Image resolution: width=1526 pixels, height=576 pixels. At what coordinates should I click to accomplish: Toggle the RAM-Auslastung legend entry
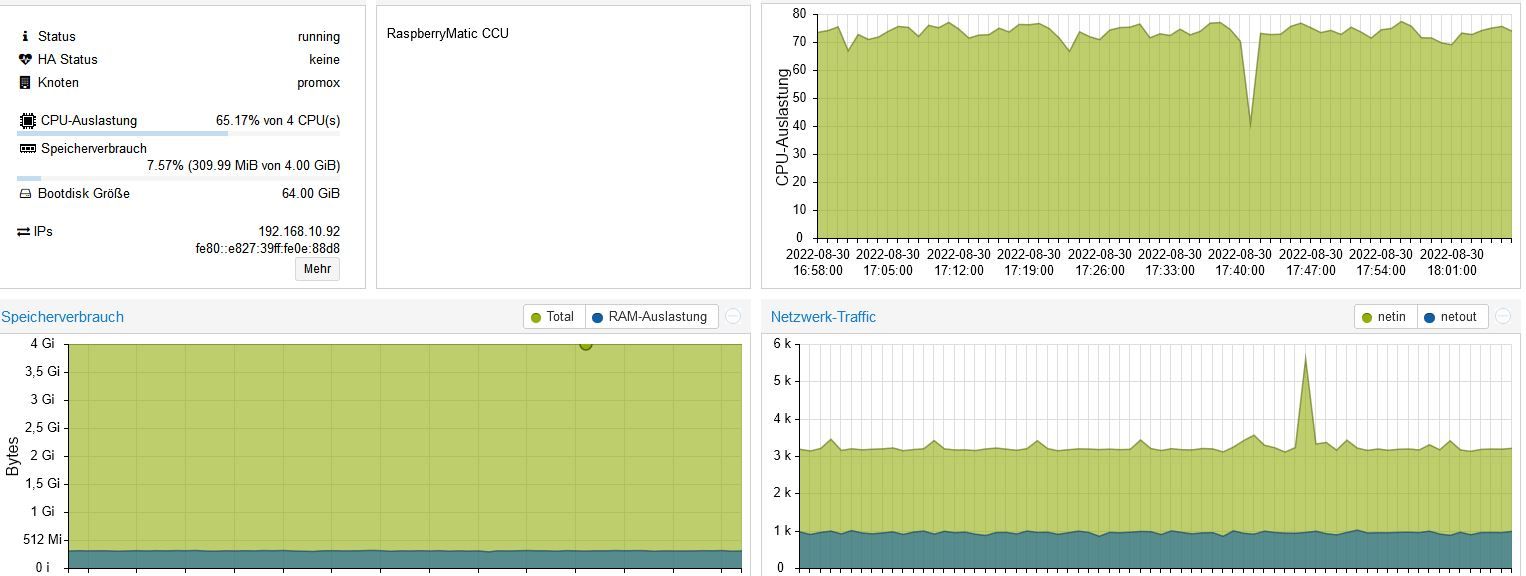649,316
